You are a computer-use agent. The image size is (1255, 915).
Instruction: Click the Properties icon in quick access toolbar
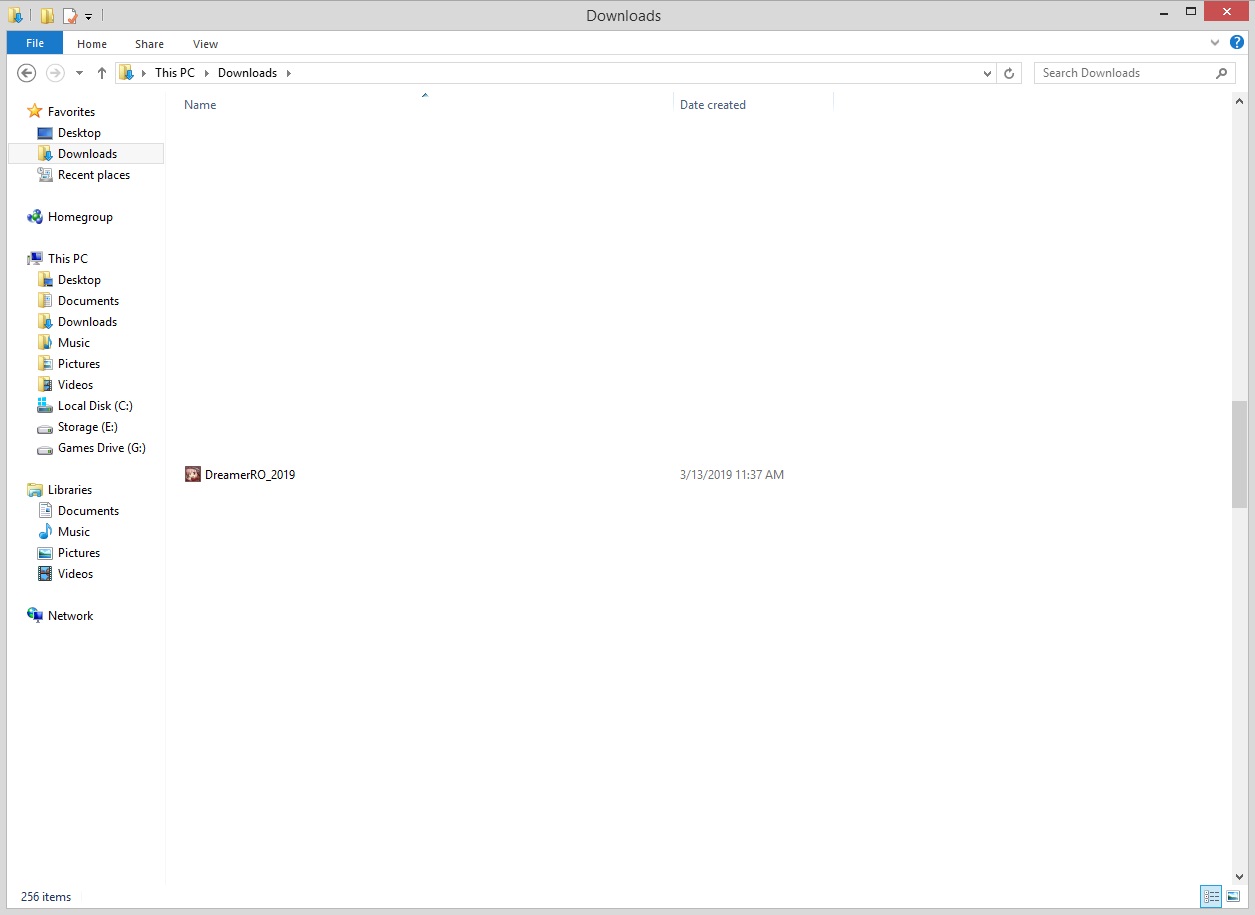[69, 16]
